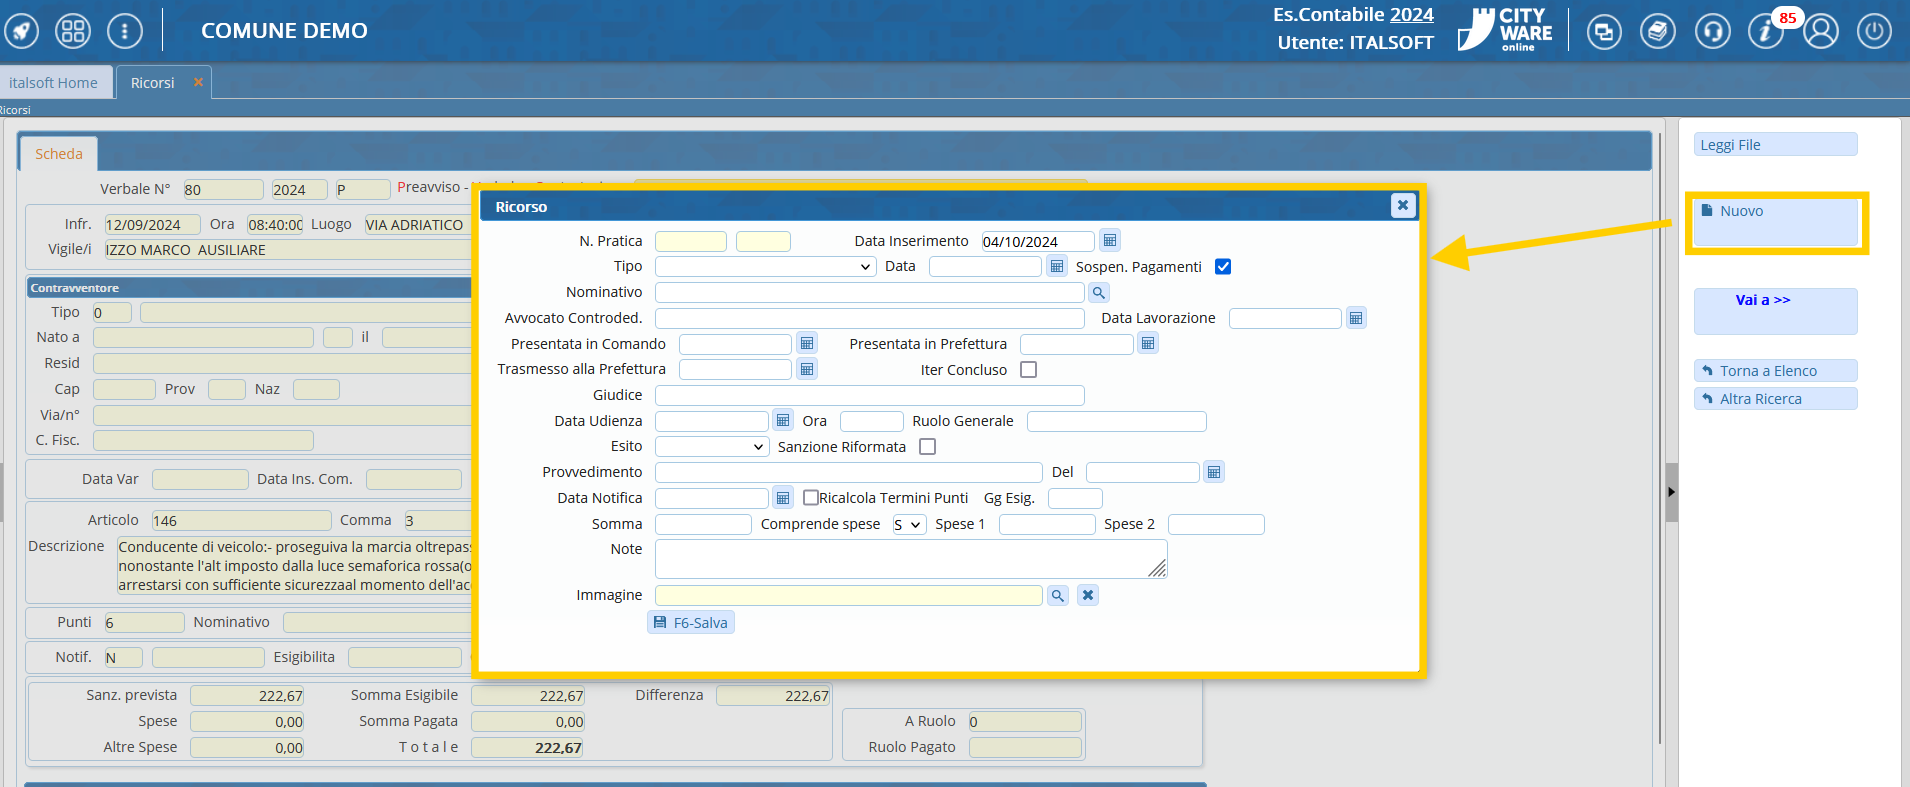Image resolution: width=1910 pixels, height=787 pixels.
Task: Click into the Note text area
Action: (910, 559)
